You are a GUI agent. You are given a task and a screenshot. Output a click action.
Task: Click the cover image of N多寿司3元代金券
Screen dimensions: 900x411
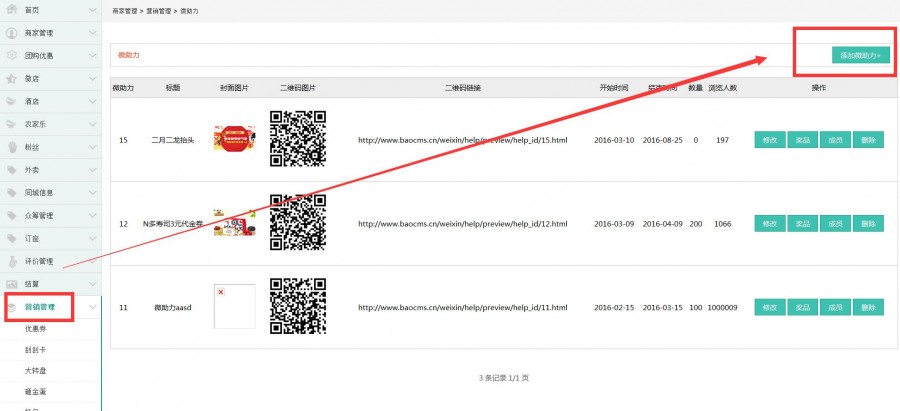pos(235,223)
